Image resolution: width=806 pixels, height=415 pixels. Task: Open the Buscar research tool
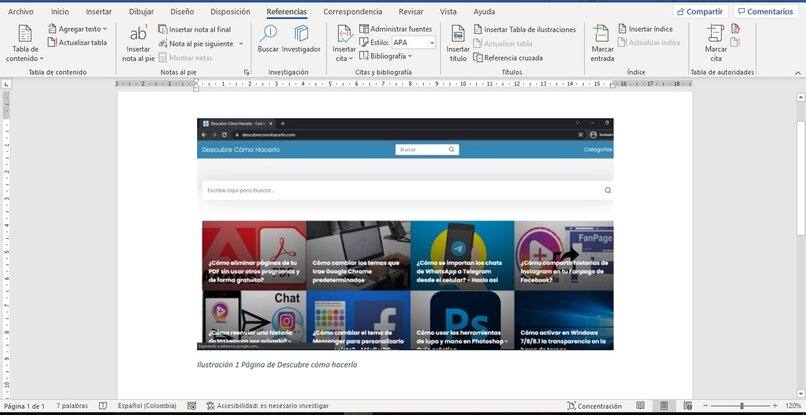(268, 39)
